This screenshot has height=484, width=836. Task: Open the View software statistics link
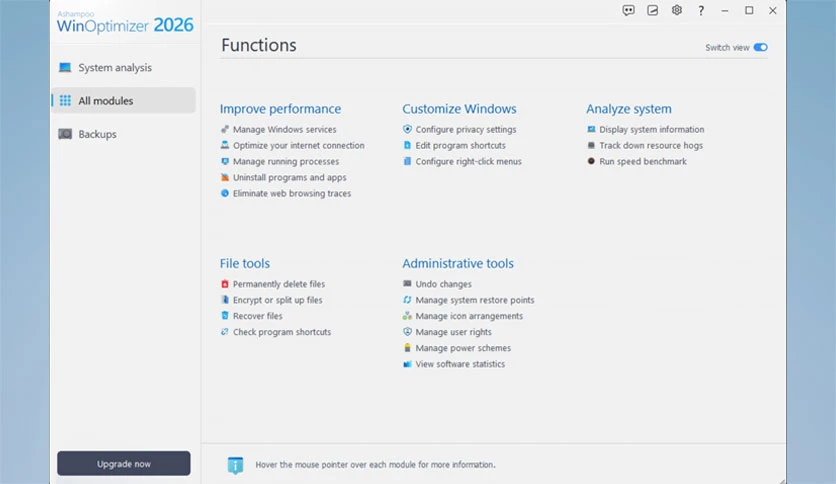(x=460, y=364)
